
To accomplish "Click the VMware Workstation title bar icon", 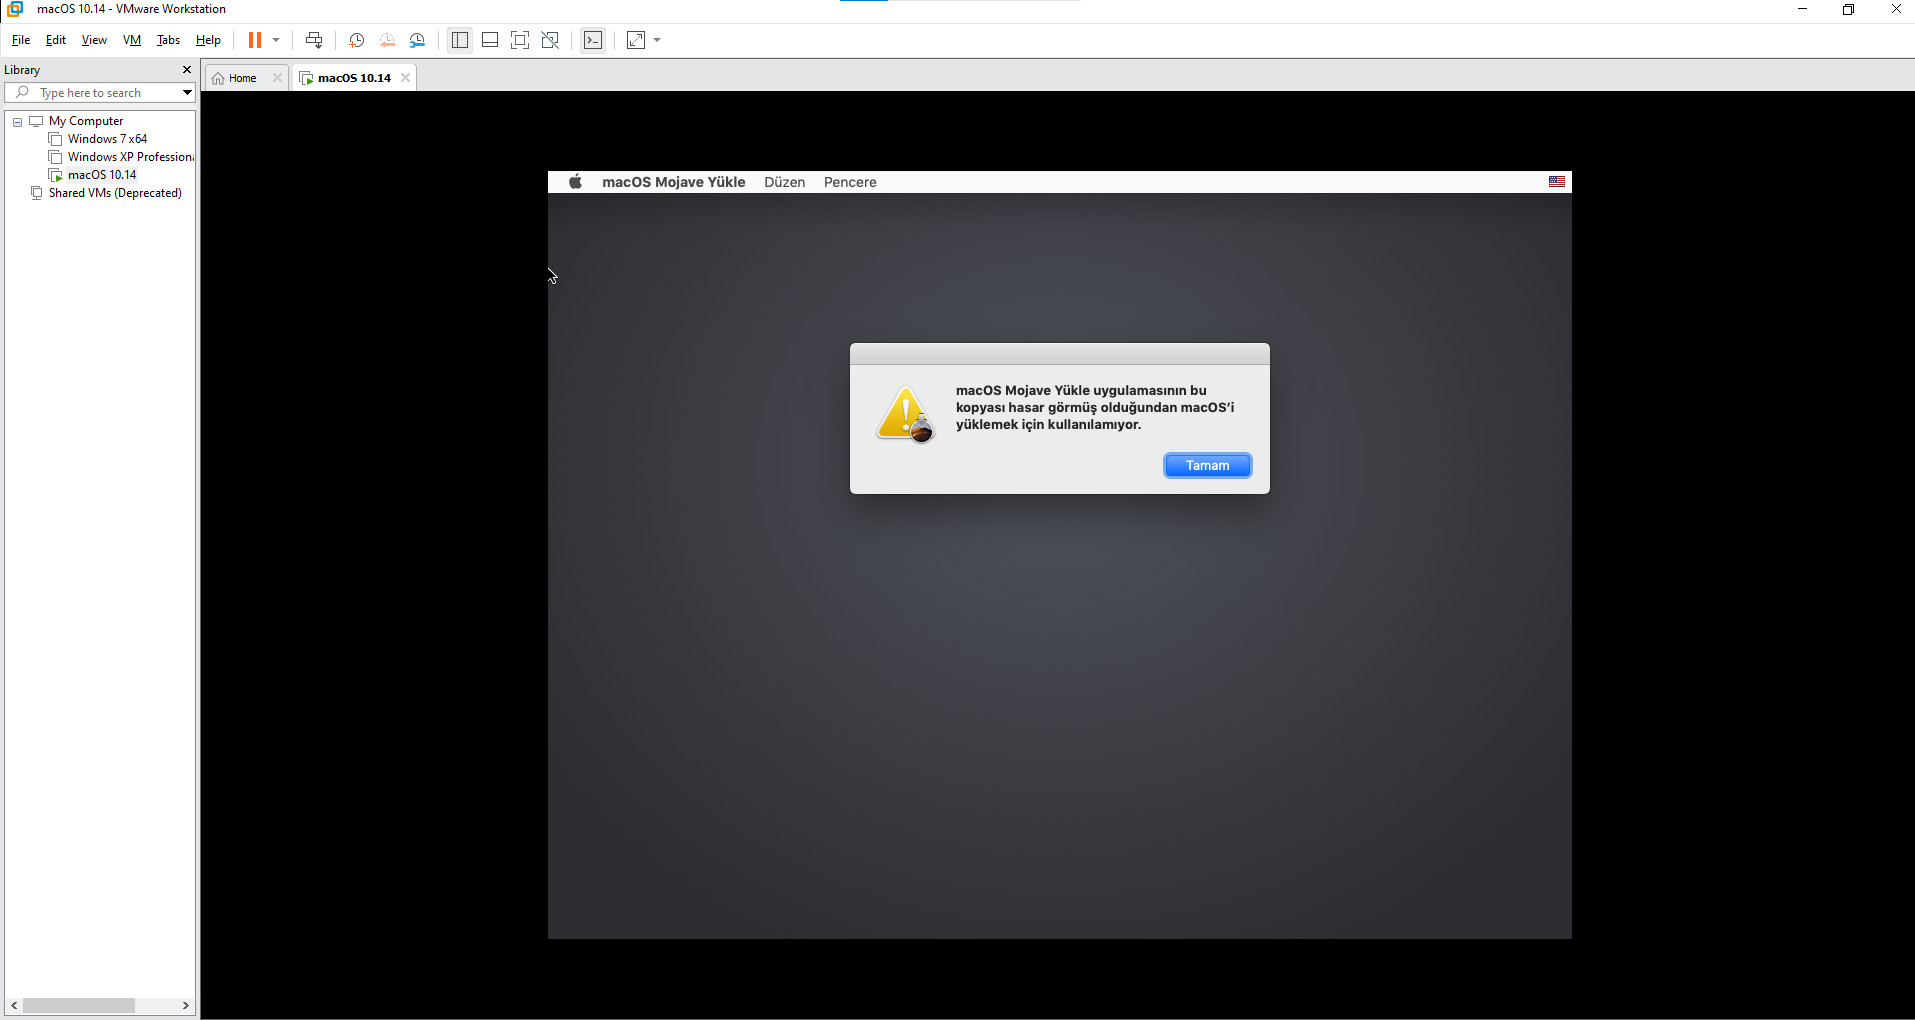I will pos(15,9).
